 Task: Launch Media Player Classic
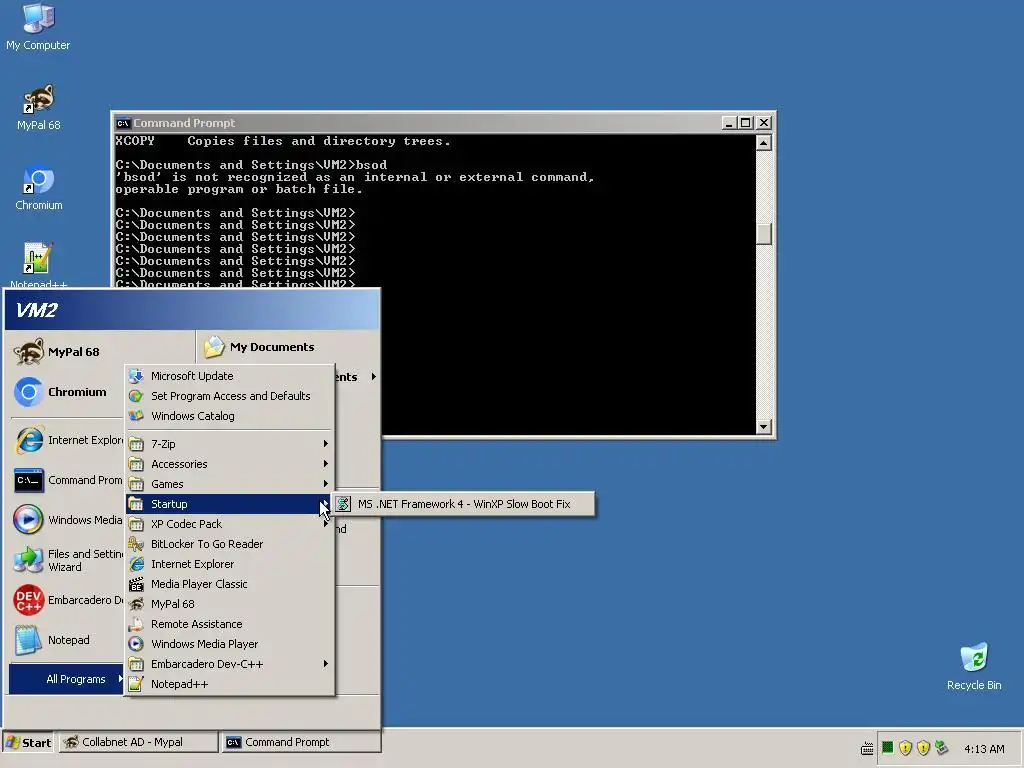[230, 584]
